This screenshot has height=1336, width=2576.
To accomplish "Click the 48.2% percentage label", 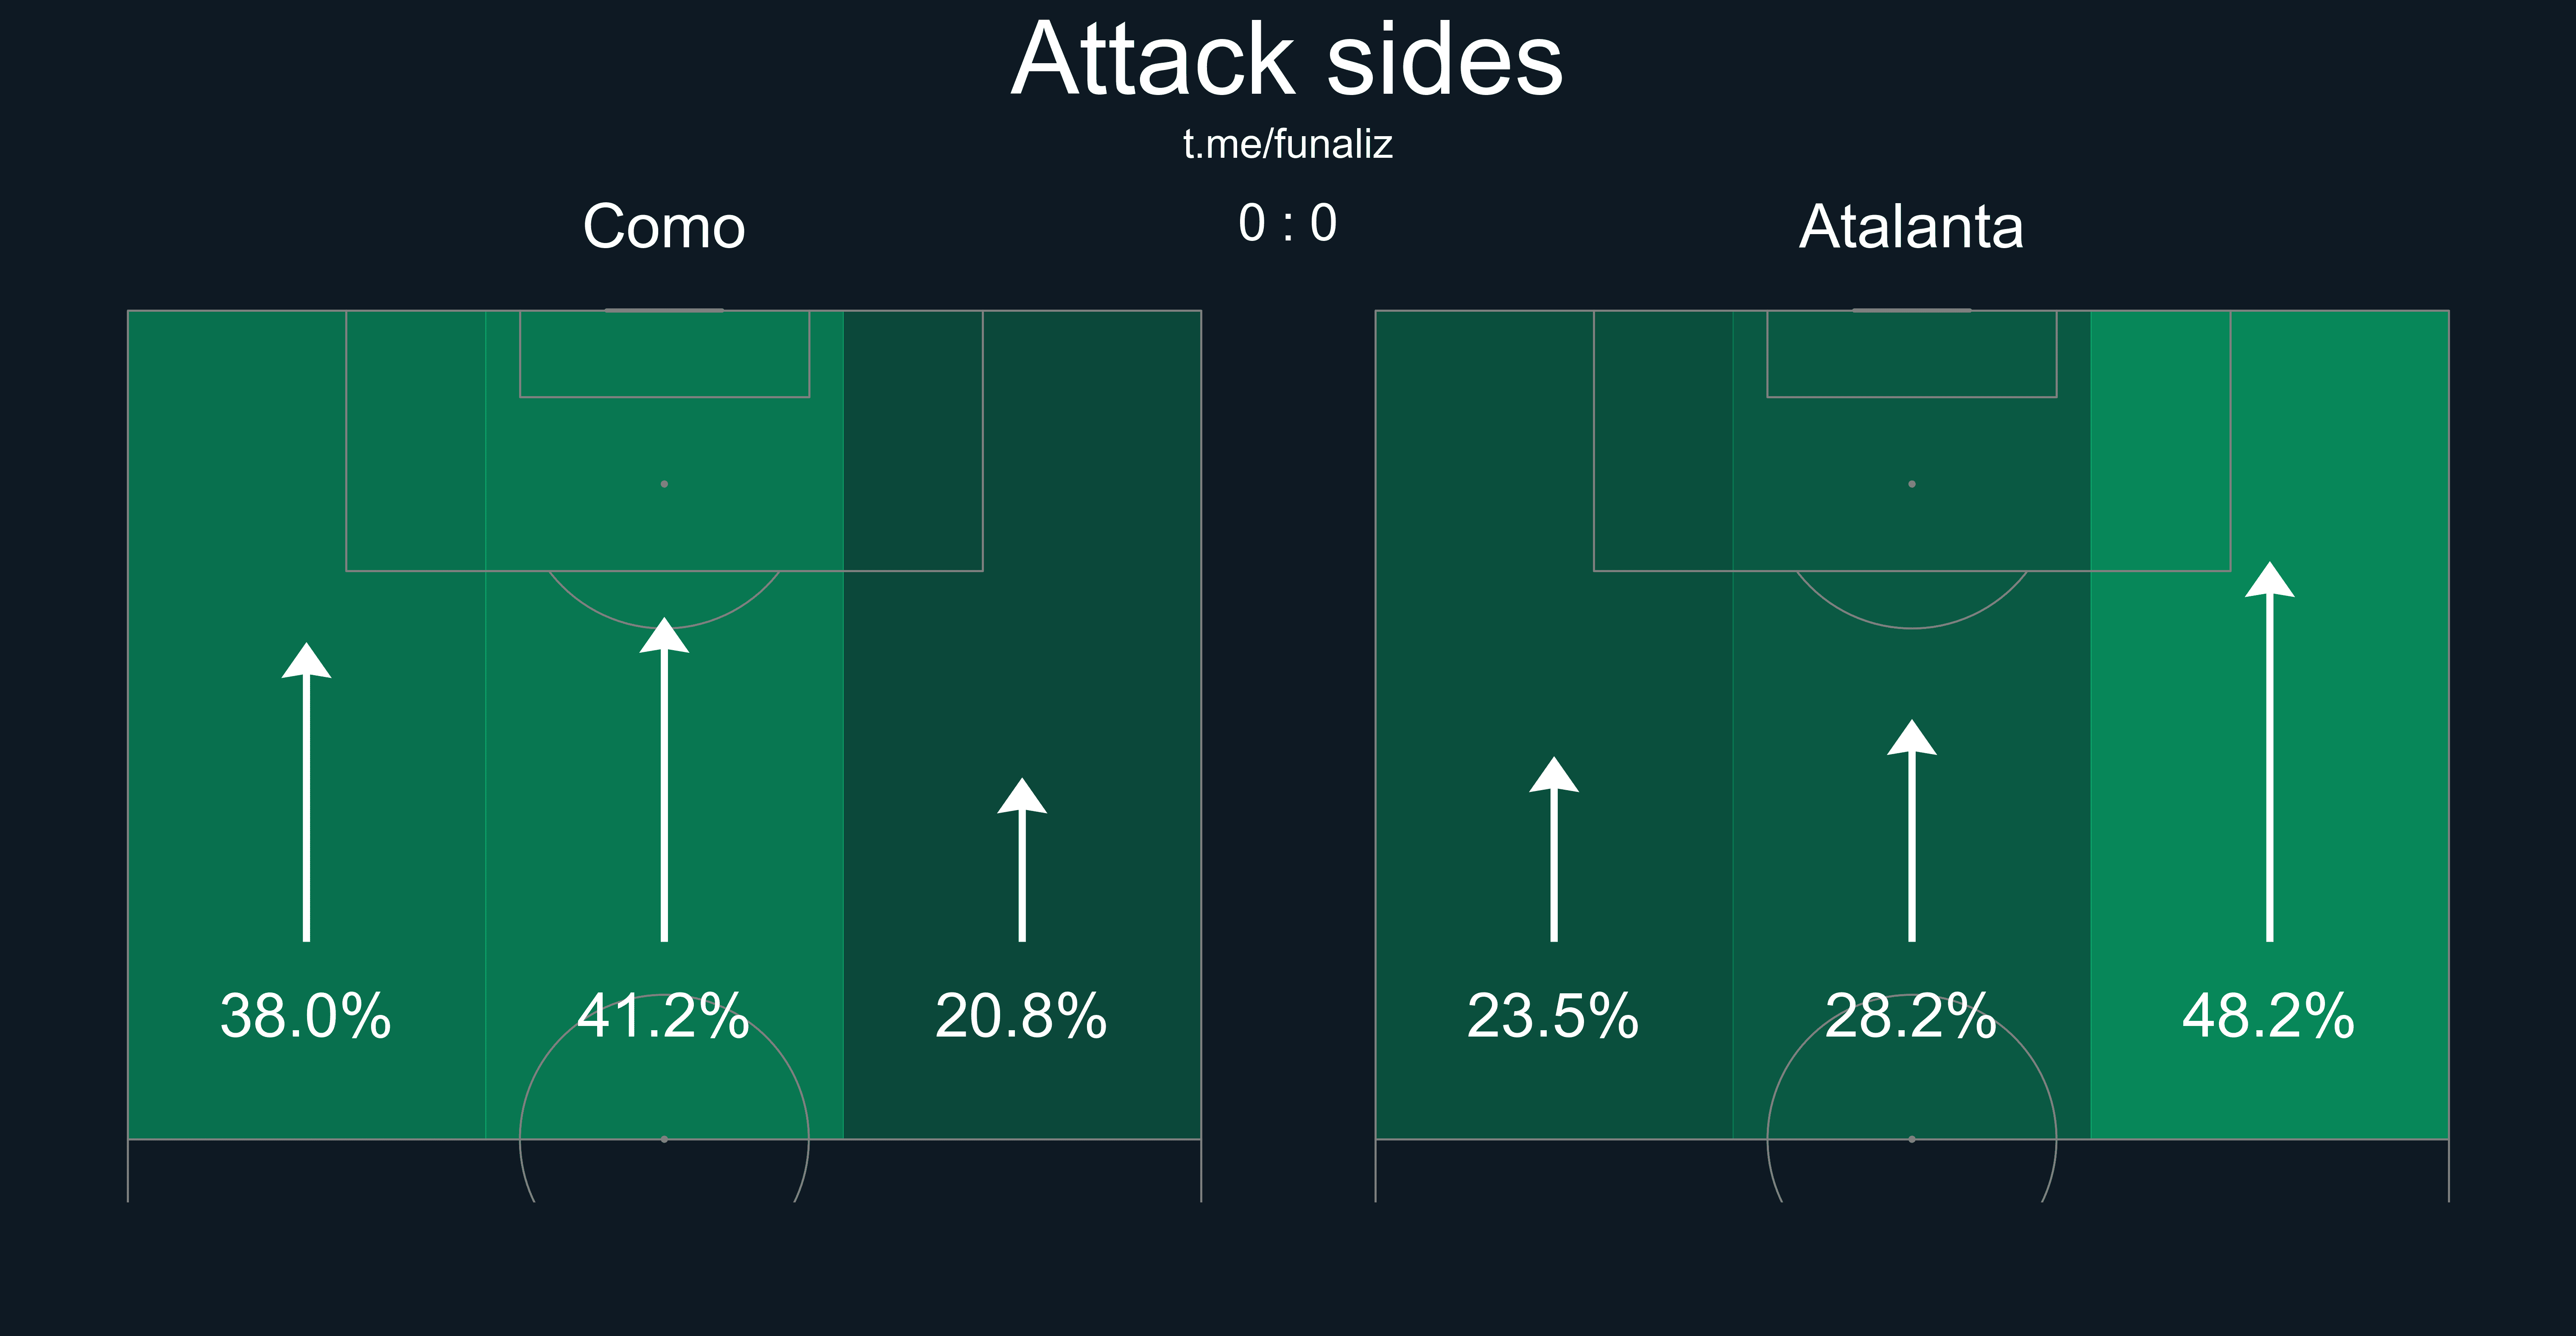I will [2269, 1016].
